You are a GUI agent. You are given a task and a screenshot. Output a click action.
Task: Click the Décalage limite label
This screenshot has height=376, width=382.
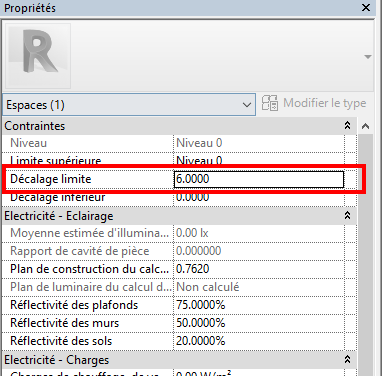coord(51,179)
